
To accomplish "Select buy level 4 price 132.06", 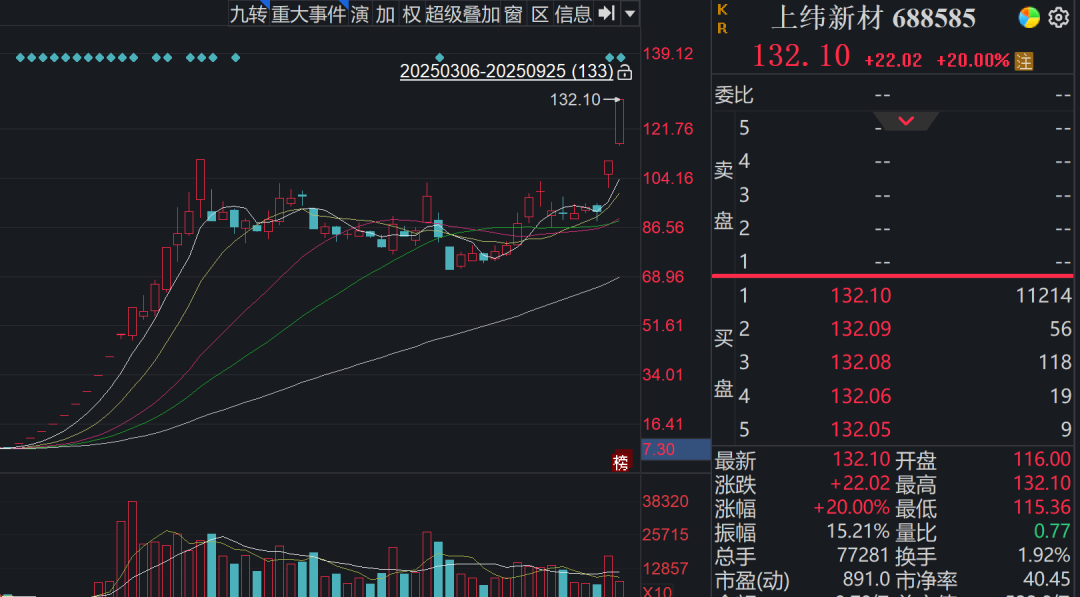I will pos(861,396).
